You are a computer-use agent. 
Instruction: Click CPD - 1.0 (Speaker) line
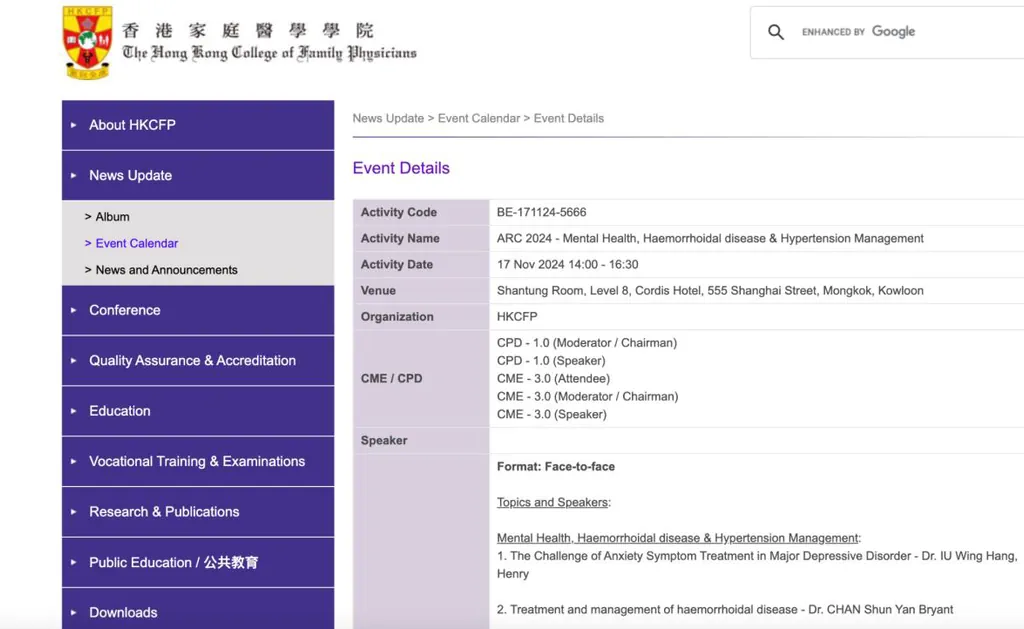(551, 361)
